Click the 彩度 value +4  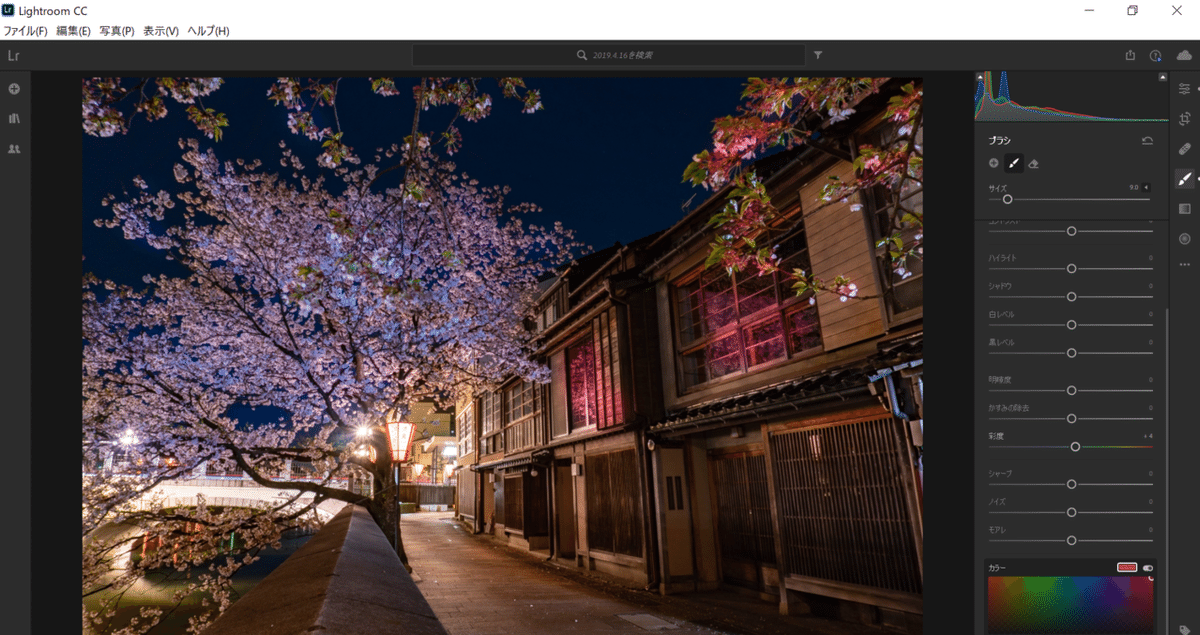pos(1148,436)
